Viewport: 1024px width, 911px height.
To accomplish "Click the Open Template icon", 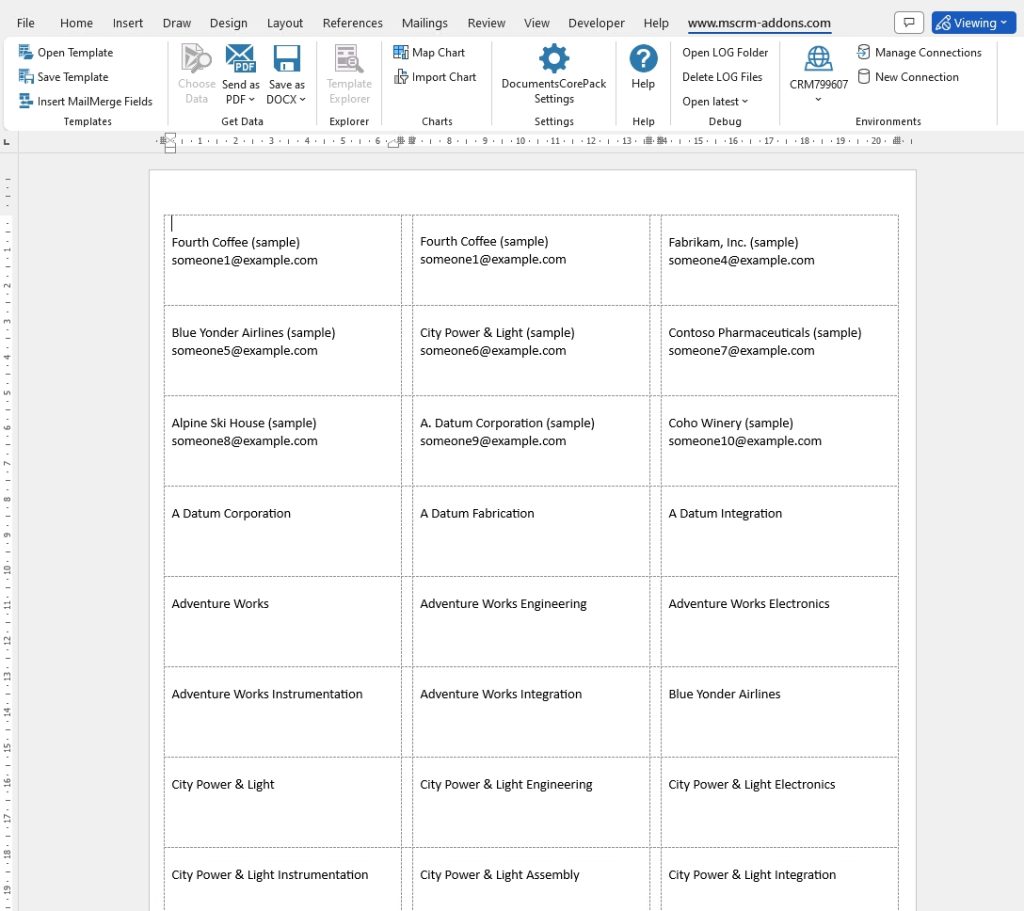I will tap(25, 52).
